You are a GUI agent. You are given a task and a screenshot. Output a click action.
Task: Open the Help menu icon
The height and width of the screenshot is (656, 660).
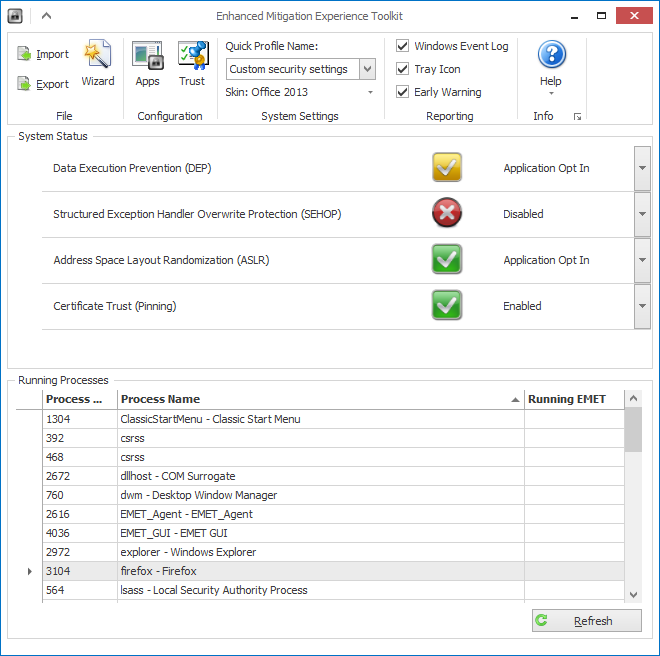pyautogui.click(x=551, y=54)
